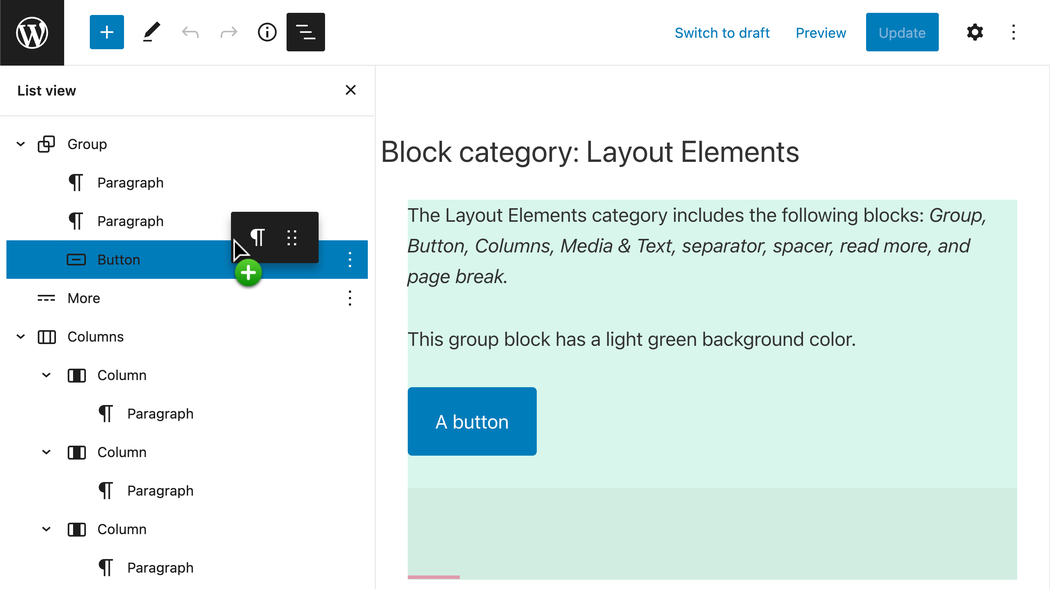Select the Group block icon
The width and height of the screenshot is (1050, 589).
point(46,144)
